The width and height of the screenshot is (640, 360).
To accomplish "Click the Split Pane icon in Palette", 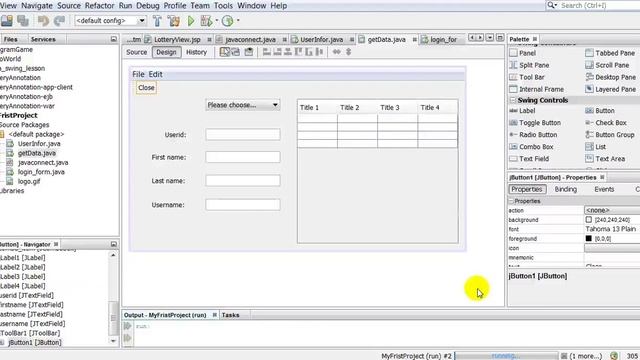I will click(513, 65).
